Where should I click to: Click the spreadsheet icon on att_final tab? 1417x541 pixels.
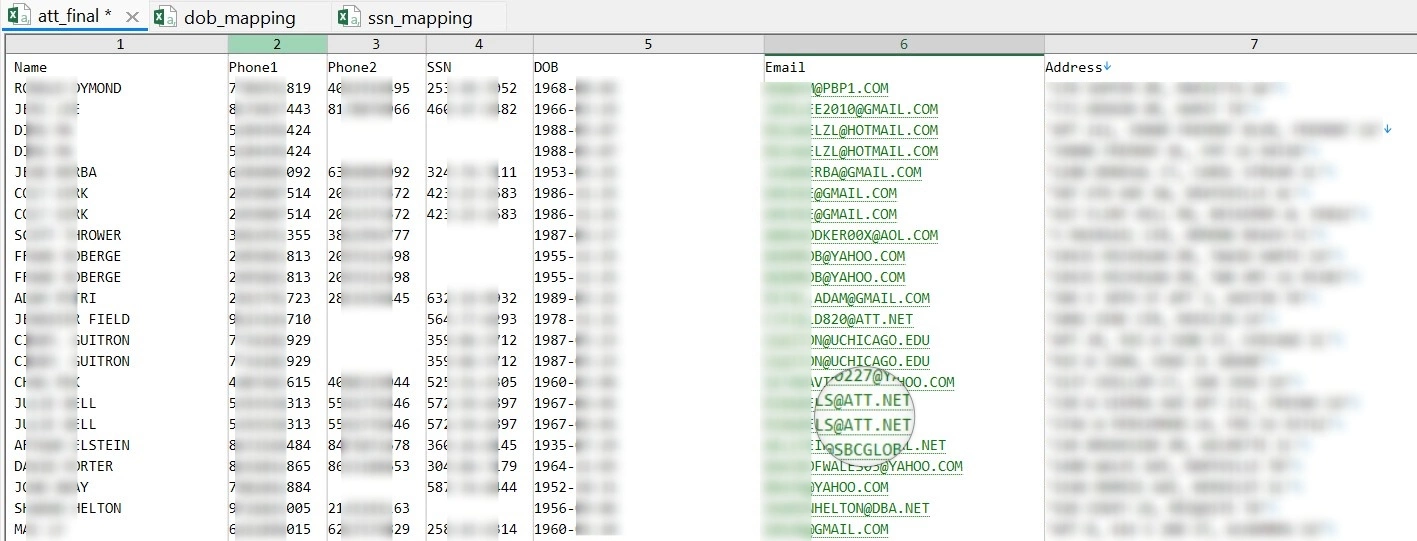pyautogui.click(x=20, y=17)
